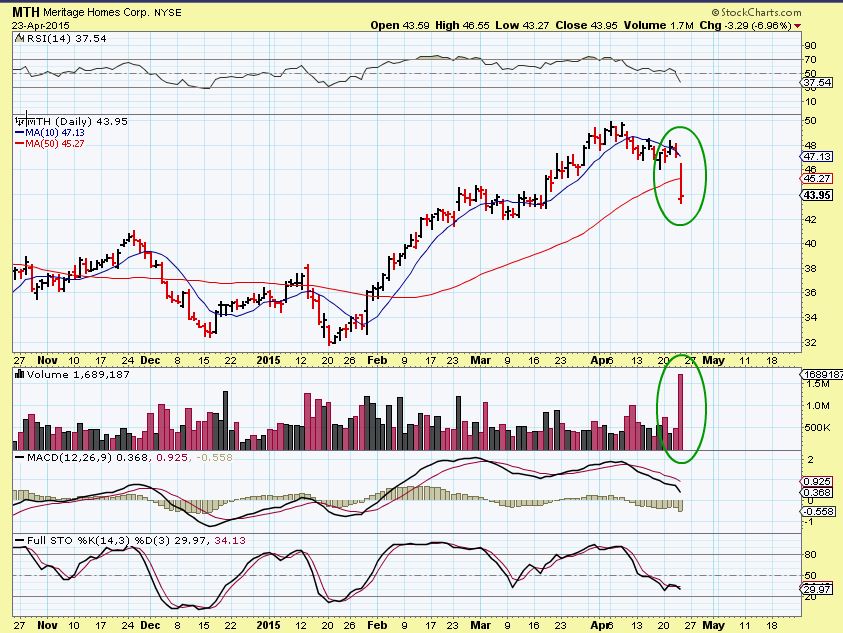Click the red down arrow after Chg
843x633 pixels.
(x=797, y=26)
